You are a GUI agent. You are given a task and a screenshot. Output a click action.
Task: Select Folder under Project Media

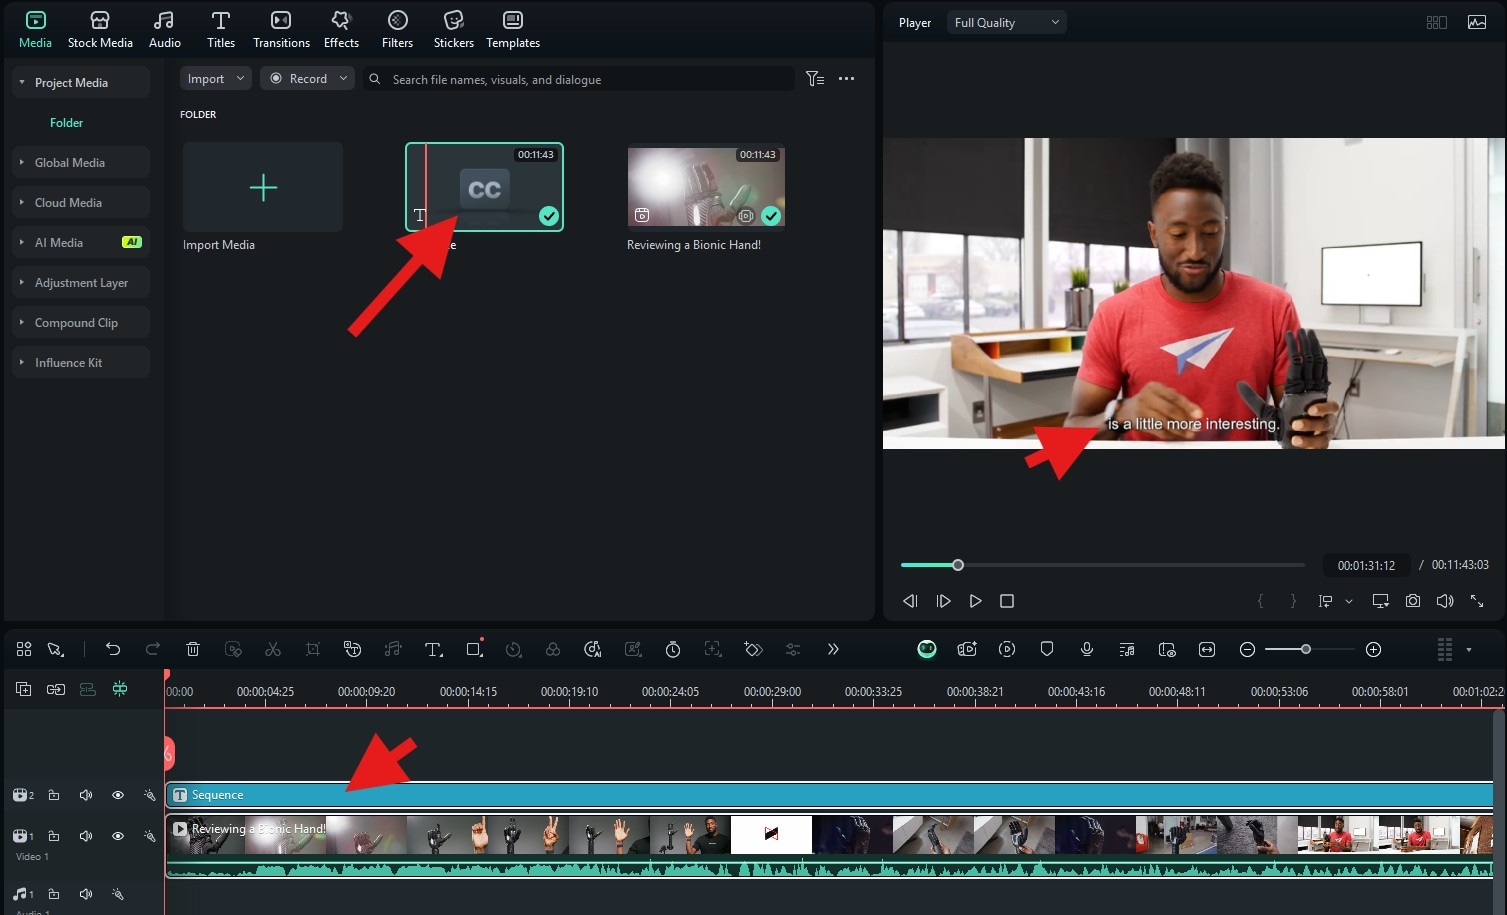66,122
